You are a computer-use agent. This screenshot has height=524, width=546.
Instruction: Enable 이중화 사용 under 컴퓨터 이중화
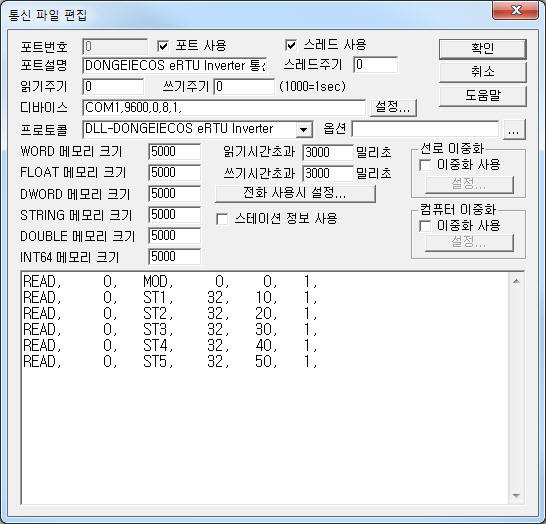pyautogui.click(x=425, y=226)
